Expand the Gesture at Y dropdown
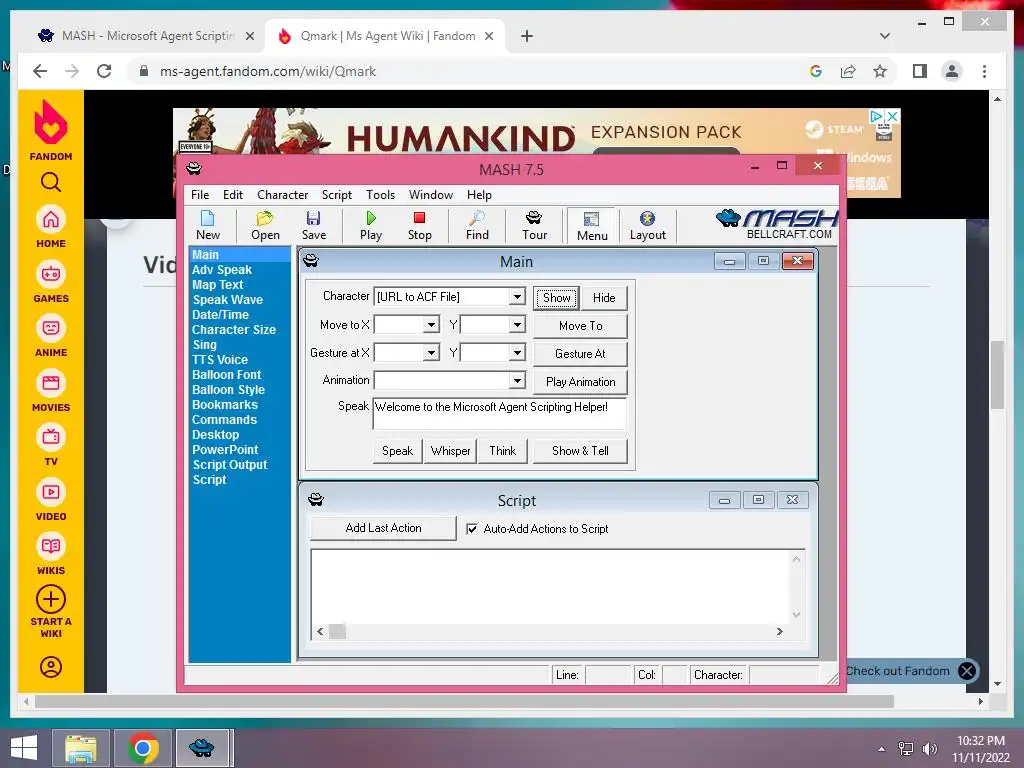Image resolution: width=1024 pixels, height=768 pixels. pyautogui.click(x=517, y=353)
